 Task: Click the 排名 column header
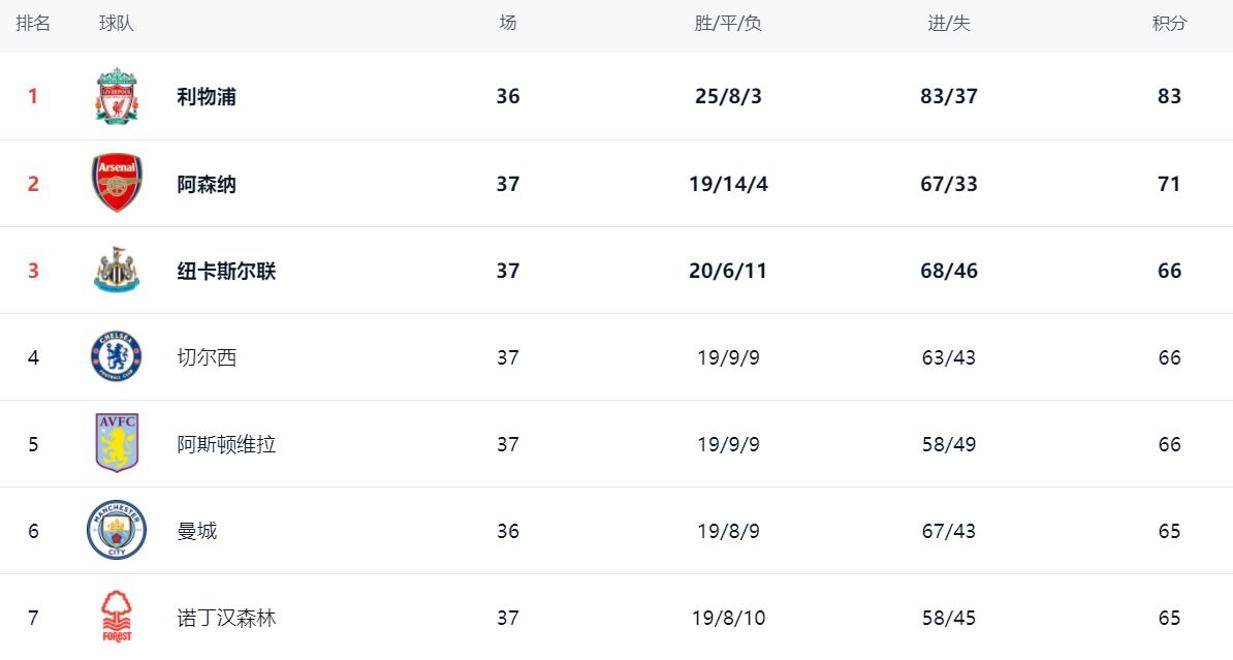click(33, 23)
